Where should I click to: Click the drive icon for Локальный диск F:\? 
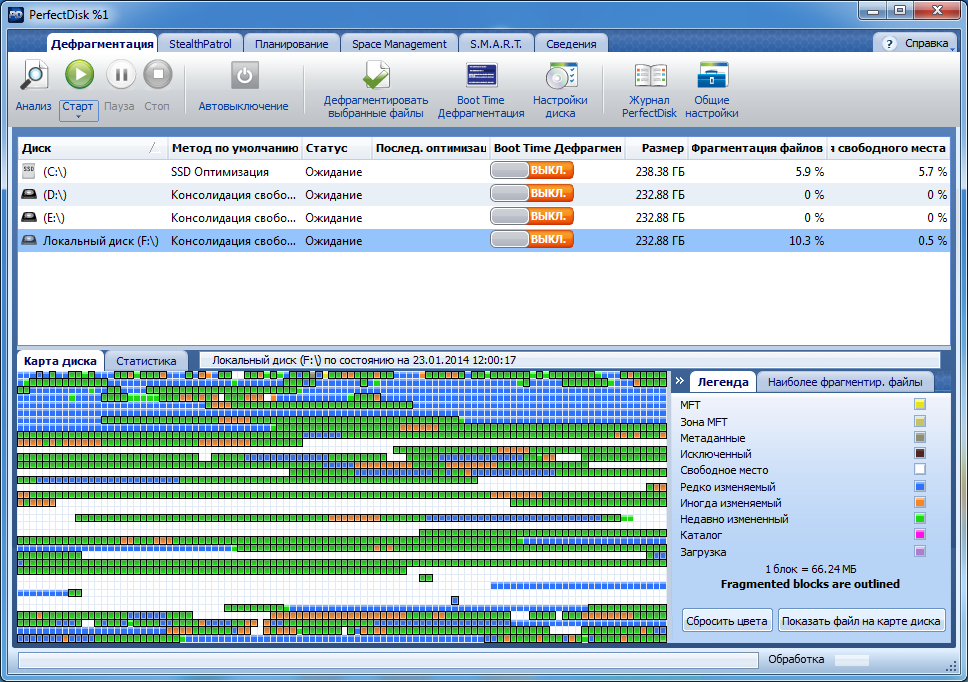(29, 240)
